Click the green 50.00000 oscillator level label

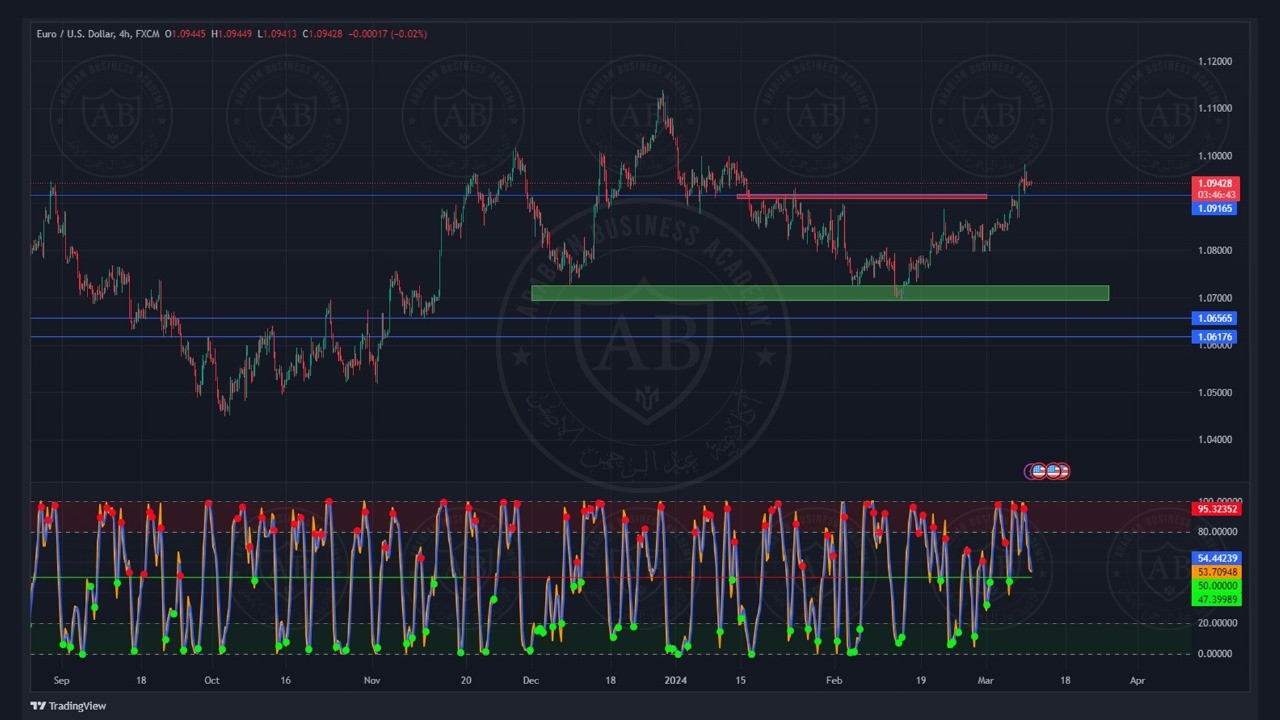coord(1217,586)
